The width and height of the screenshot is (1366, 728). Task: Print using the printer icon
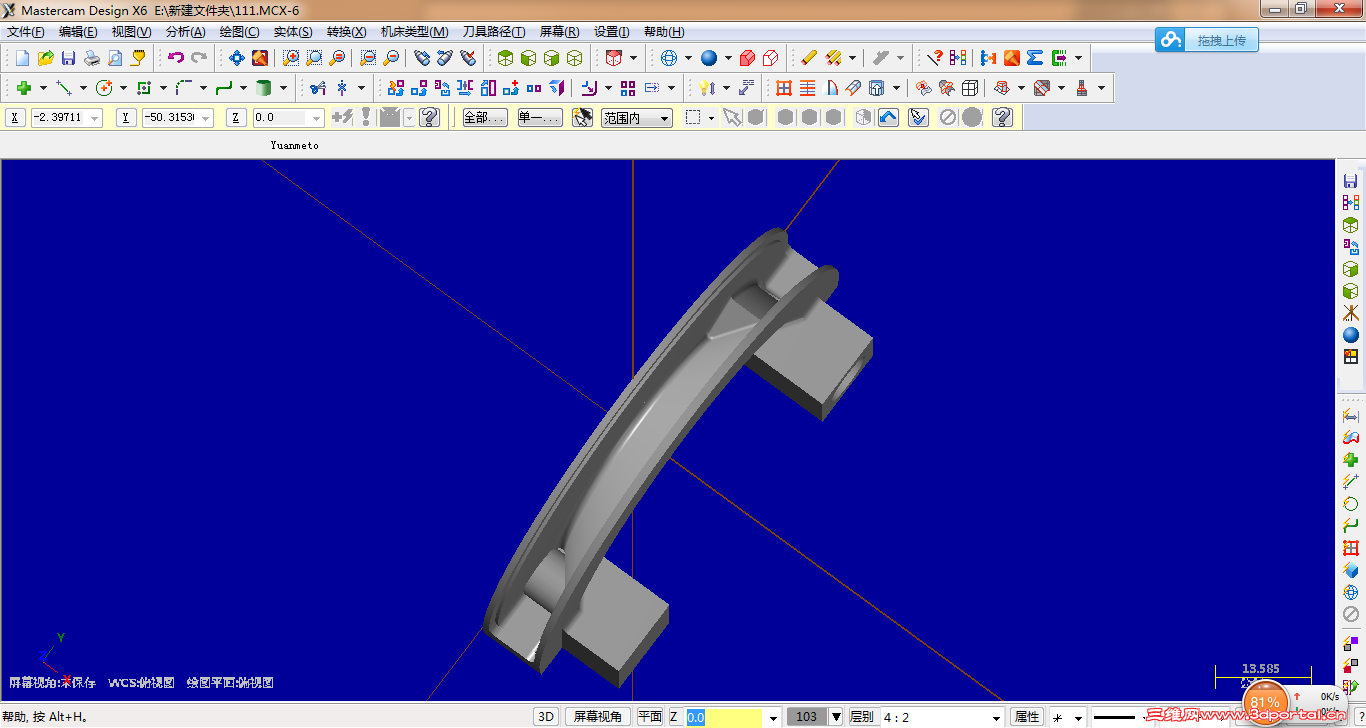(x=92, y=58)
